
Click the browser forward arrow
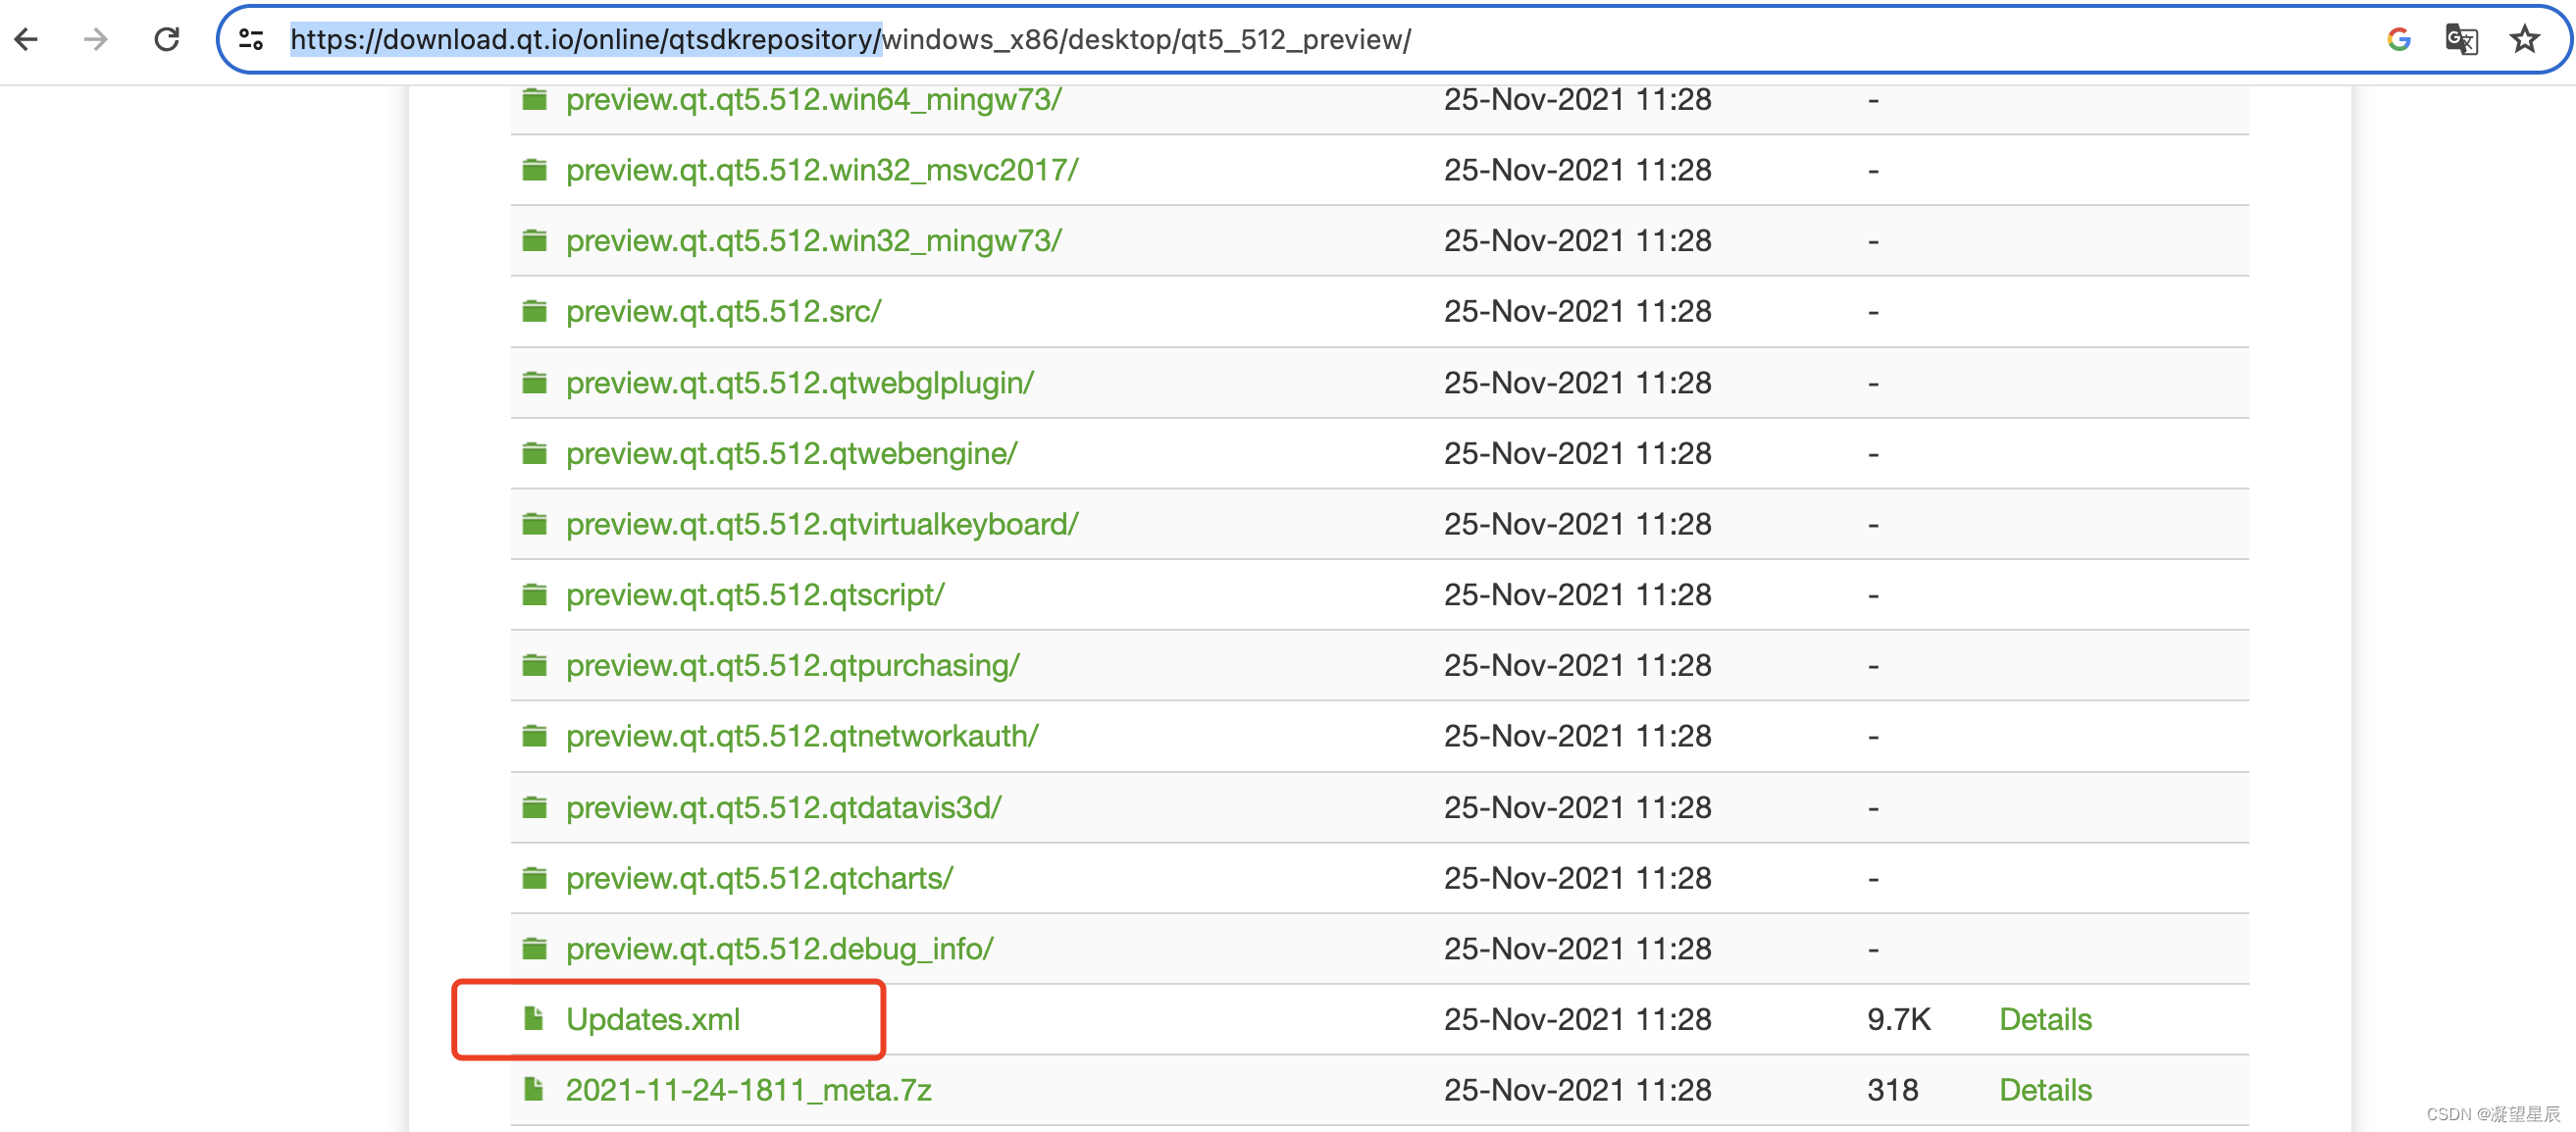[96, 40]
